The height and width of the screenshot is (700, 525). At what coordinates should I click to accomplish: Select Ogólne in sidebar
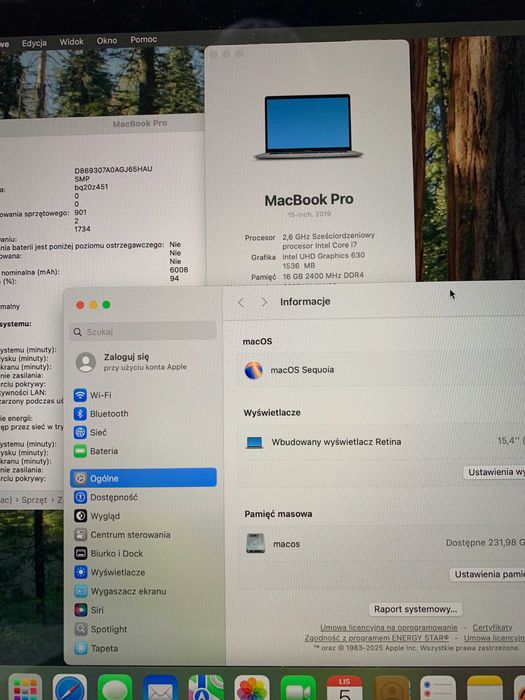[x=143, y=478]
